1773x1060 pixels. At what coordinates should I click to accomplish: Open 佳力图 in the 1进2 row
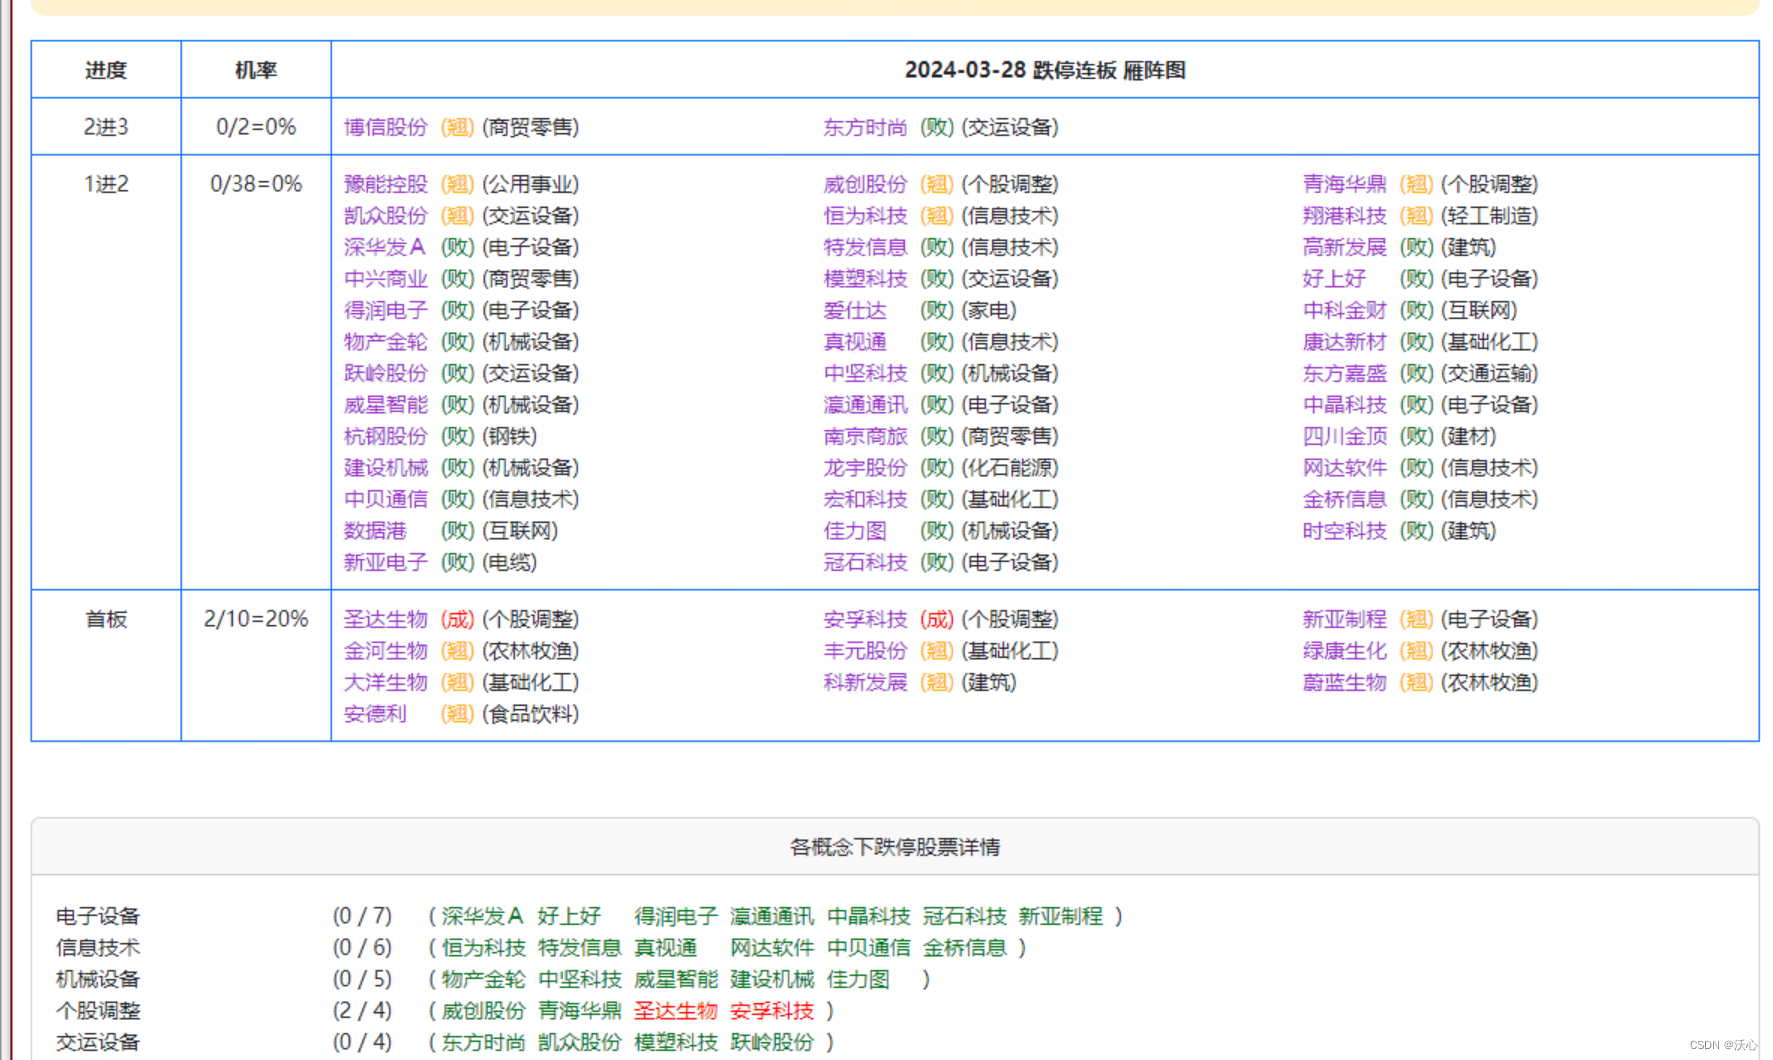point(855,531)
